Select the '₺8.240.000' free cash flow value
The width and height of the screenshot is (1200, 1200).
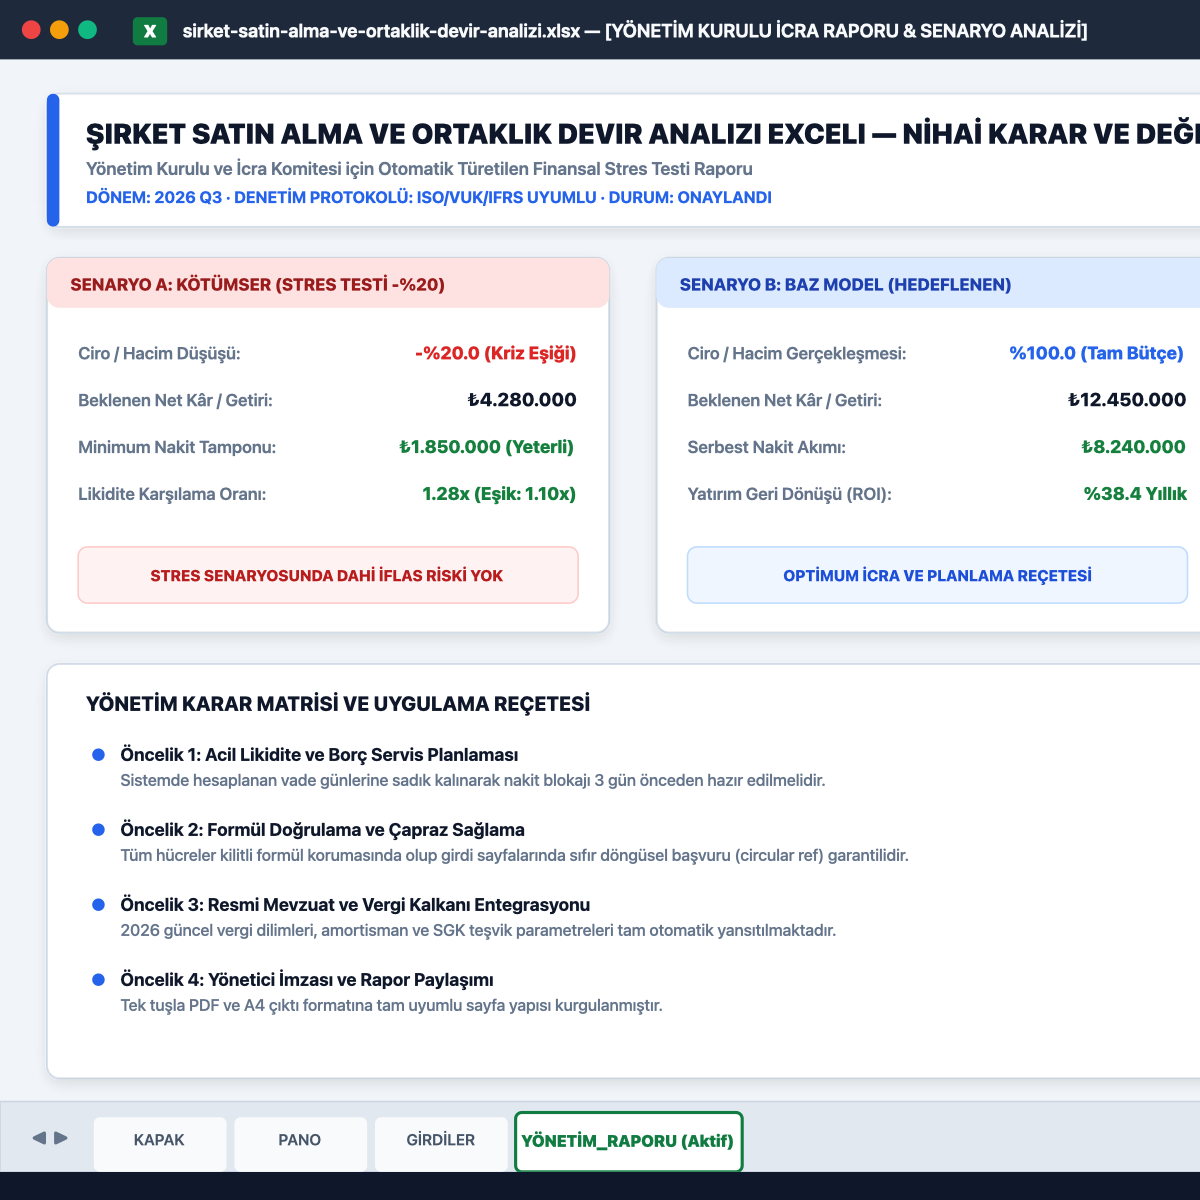point(1133,447)
